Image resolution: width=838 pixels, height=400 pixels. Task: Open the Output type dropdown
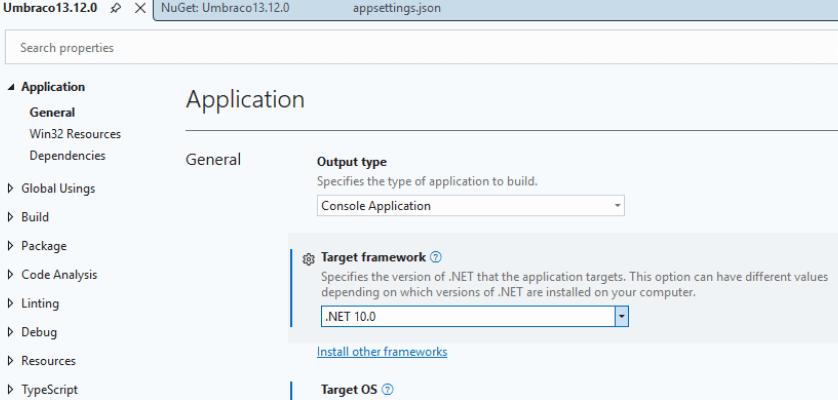pos(470,206)
